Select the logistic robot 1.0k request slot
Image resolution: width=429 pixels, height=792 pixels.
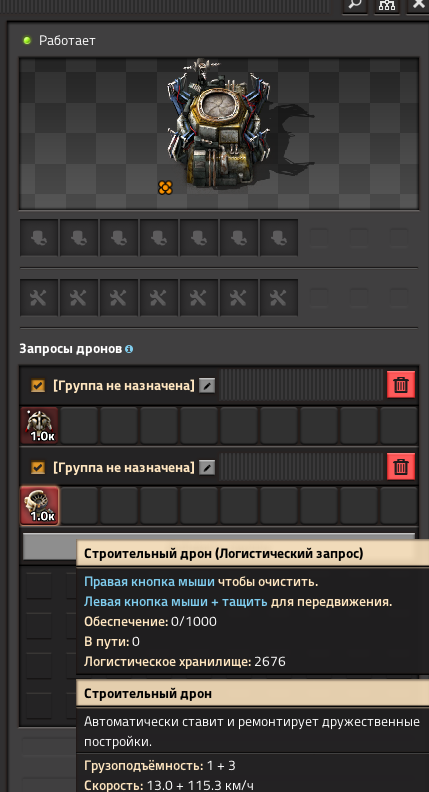(x=39, y=425)
